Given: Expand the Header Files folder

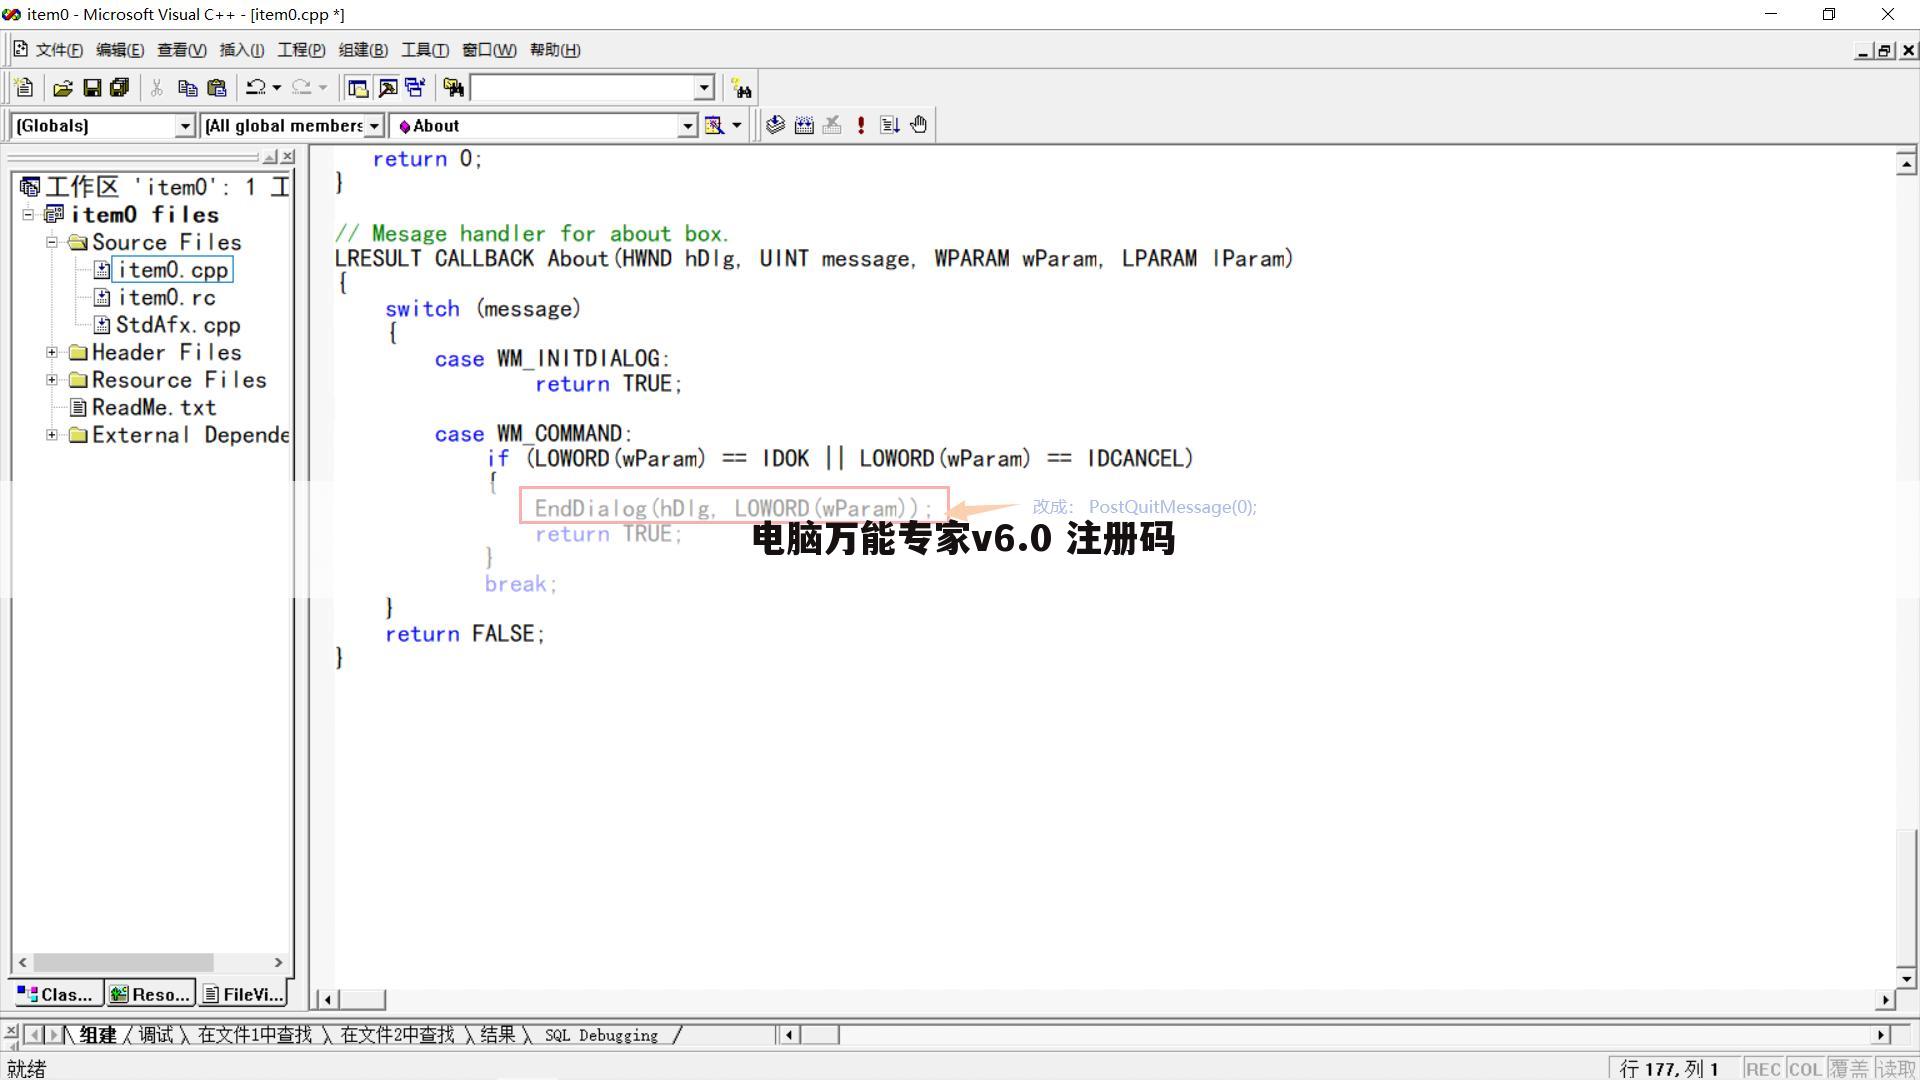Looking at the screenshot, I should click(x=52, y=352).
